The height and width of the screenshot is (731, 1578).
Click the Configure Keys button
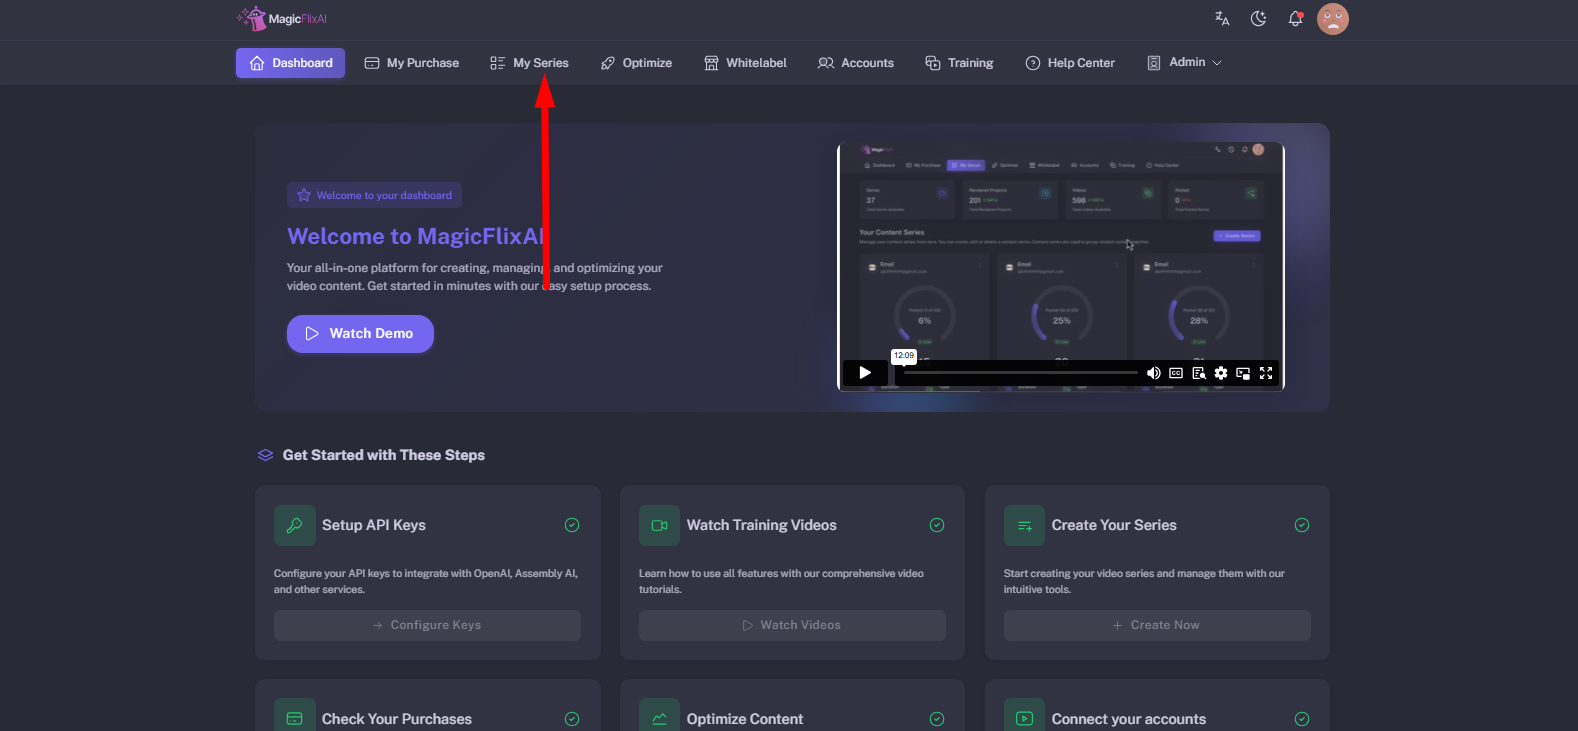[x=427, y=625]
